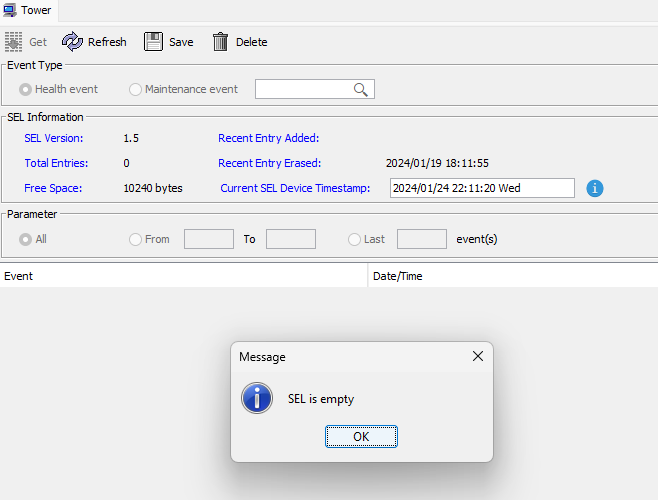The image size is (658, 500).
Task: Open the Tower tab
Action: [29, 10]
